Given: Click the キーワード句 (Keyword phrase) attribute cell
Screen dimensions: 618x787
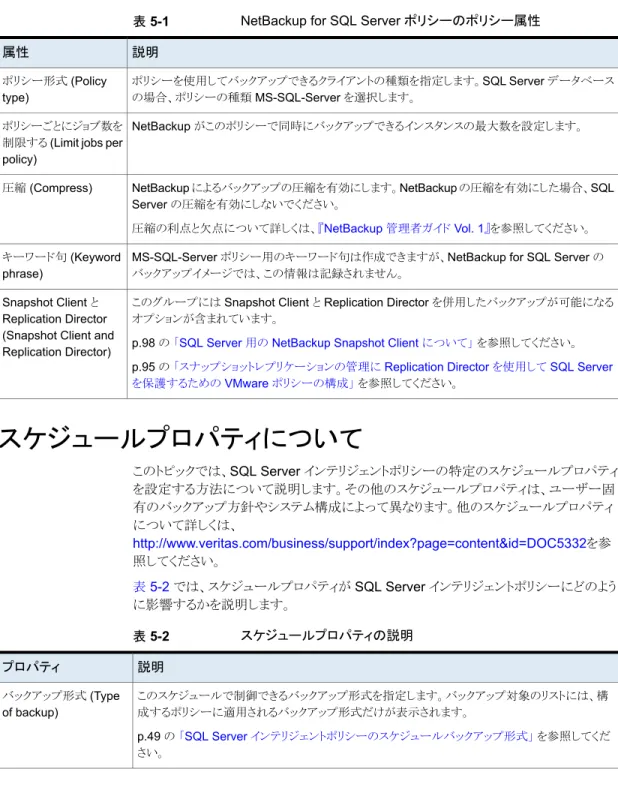Looking at the screenshot, I should click(x=63, y=267).
